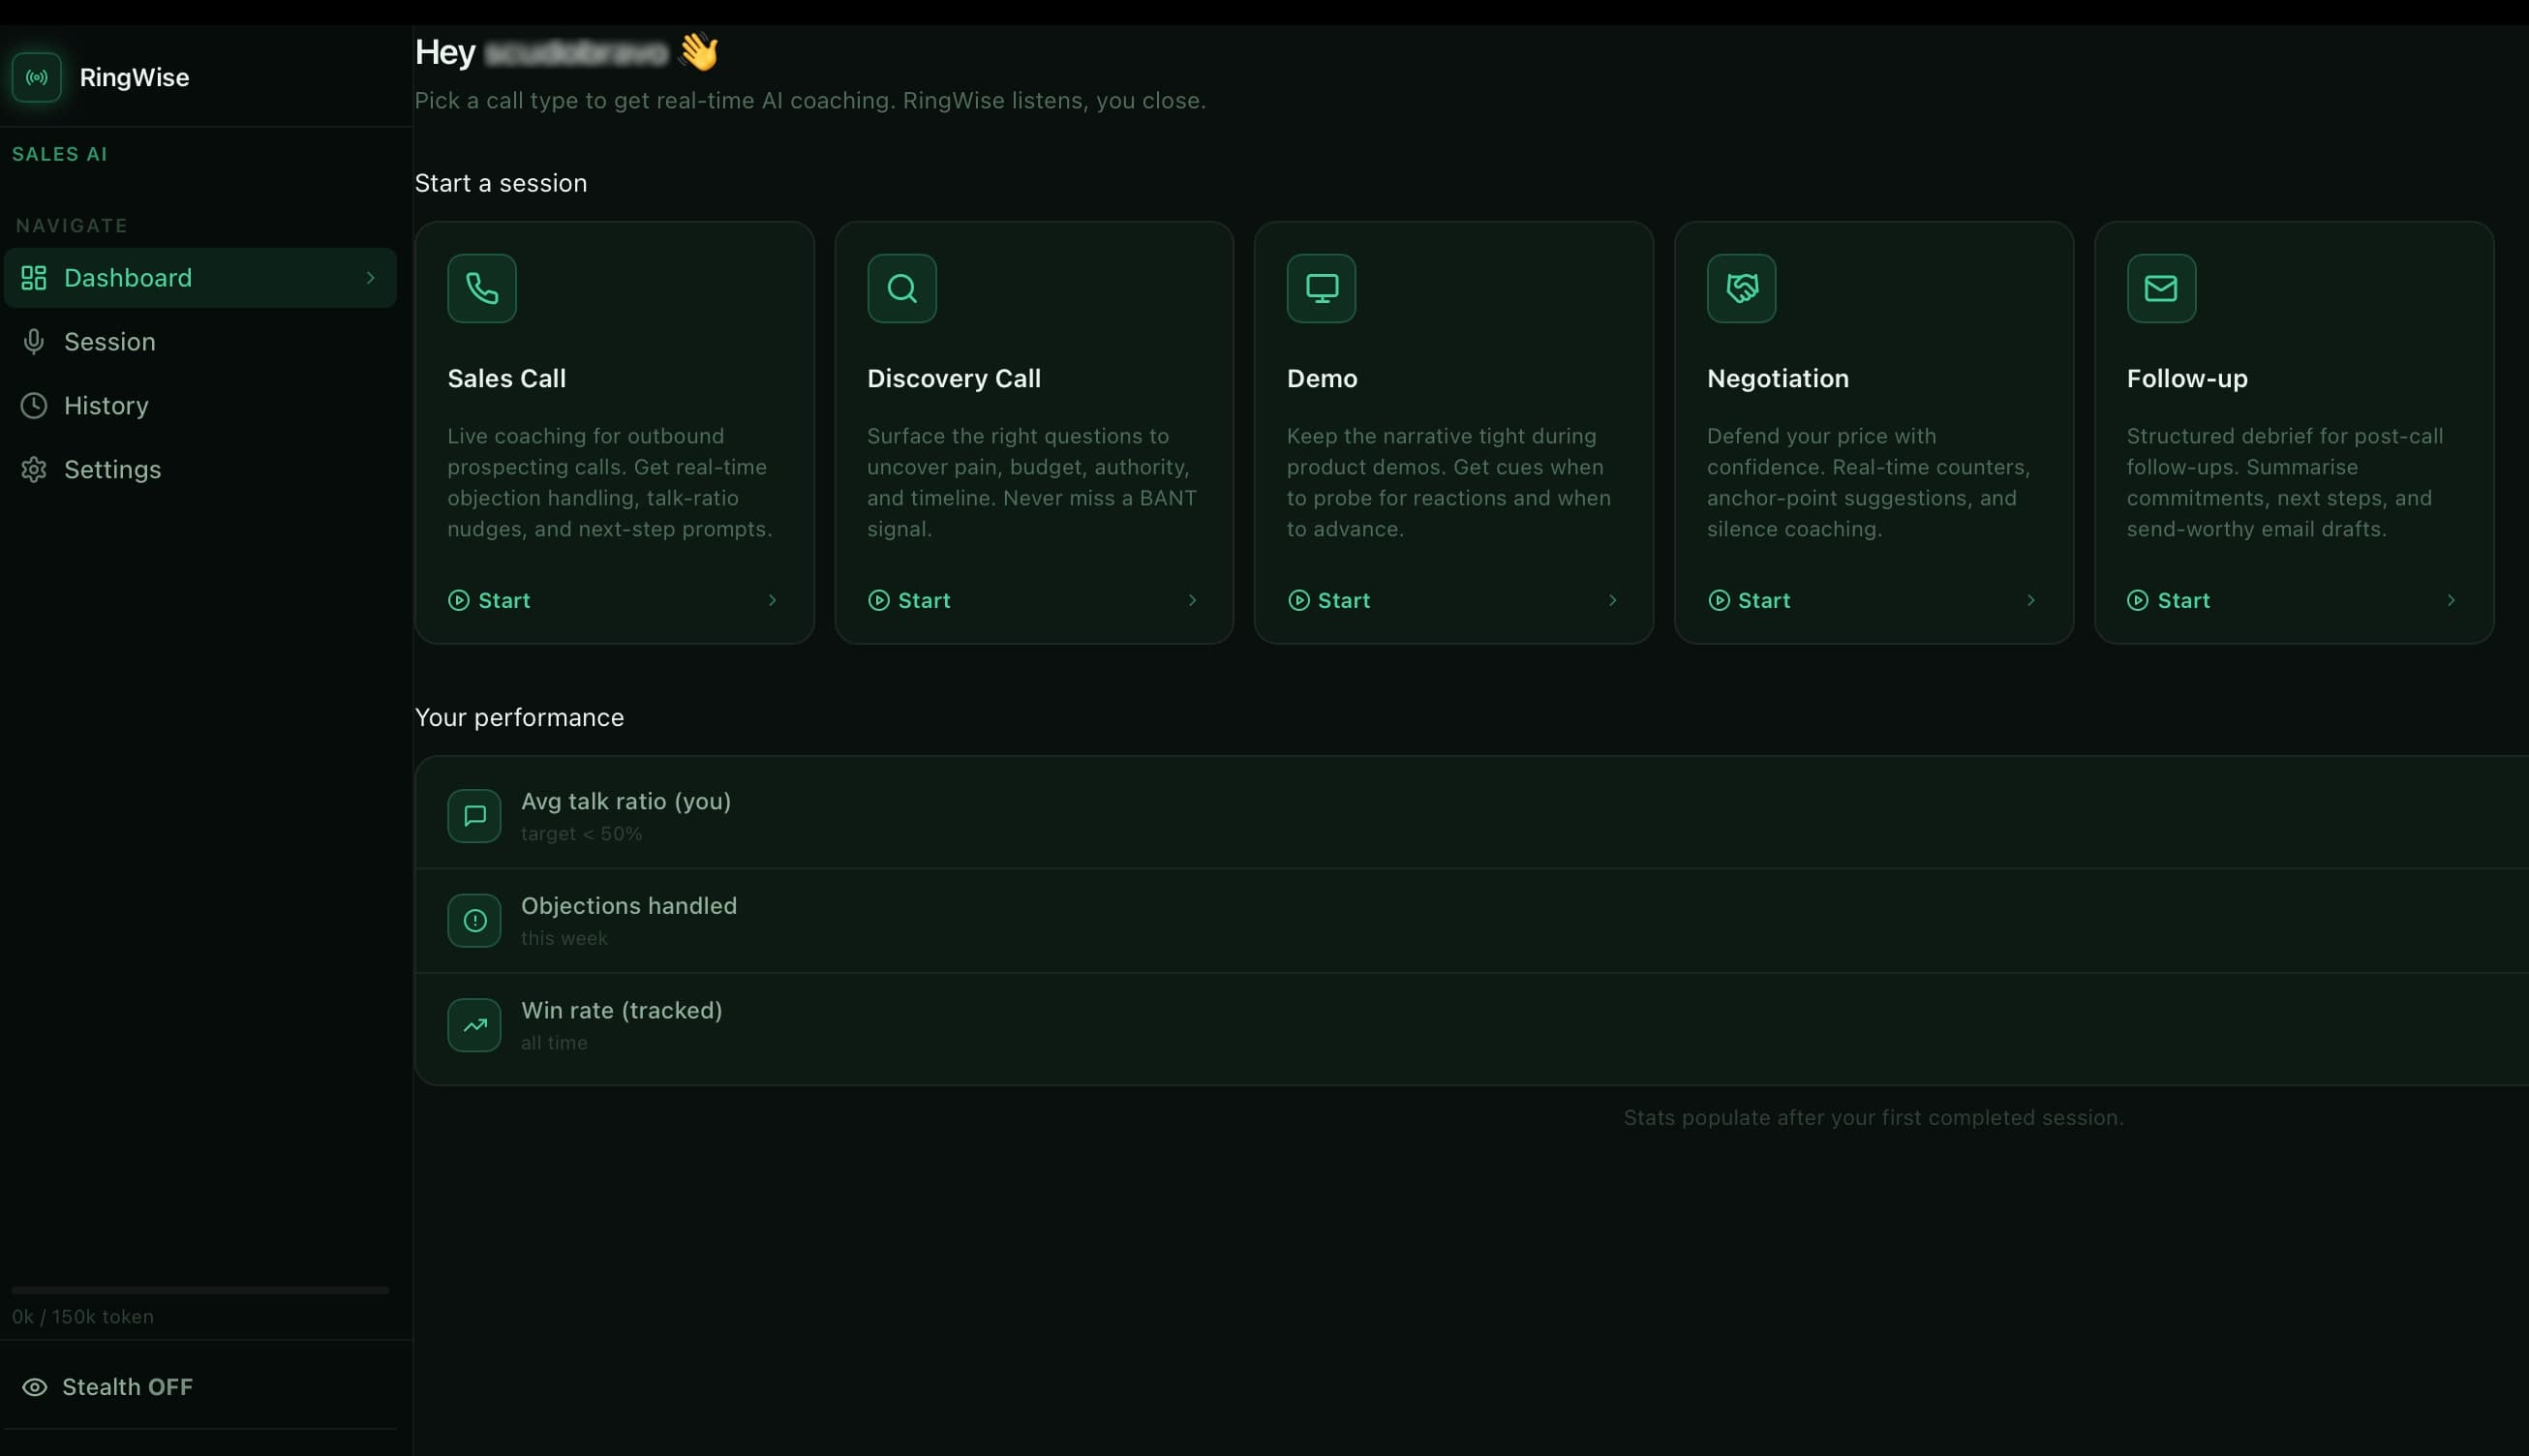Viewport: 2529px width, 1456px height.
Task: Select the phone icon on Sales Call card
Action: (482, 288)
